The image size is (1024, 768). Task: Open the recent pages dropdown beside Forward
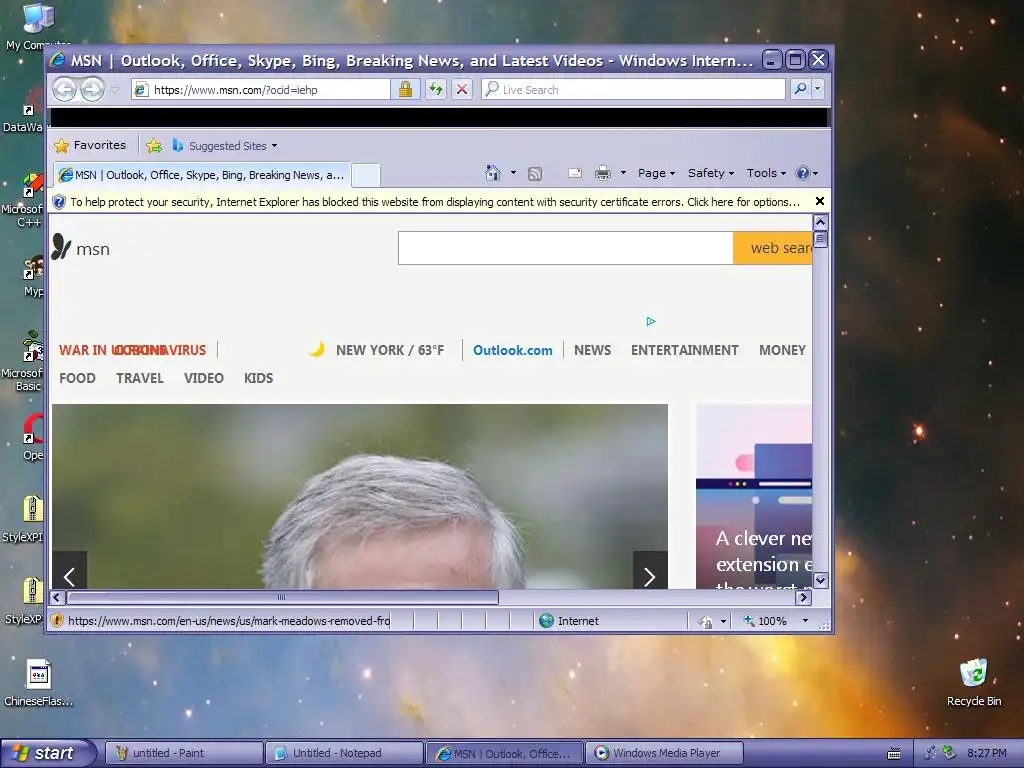(x=115, y=90)
